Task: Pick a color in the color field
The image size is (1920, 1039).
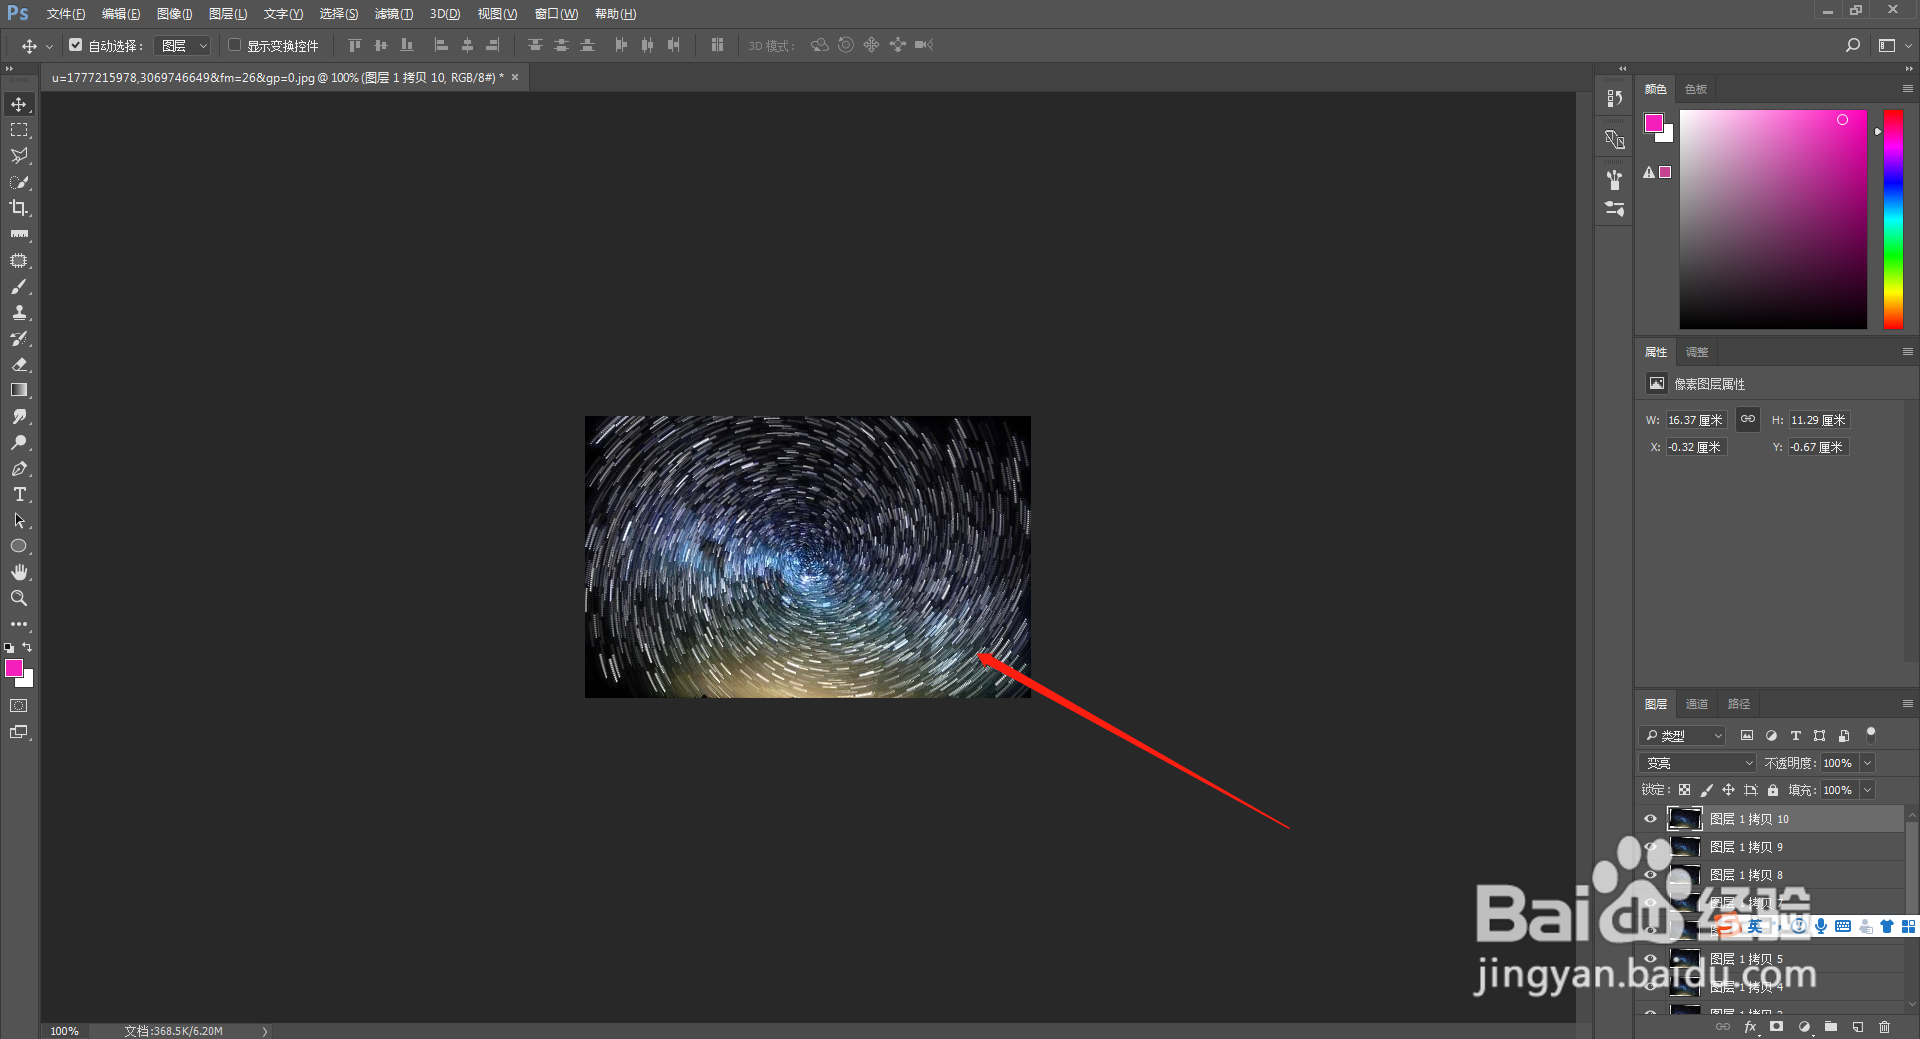Action: coord(1773,219)
